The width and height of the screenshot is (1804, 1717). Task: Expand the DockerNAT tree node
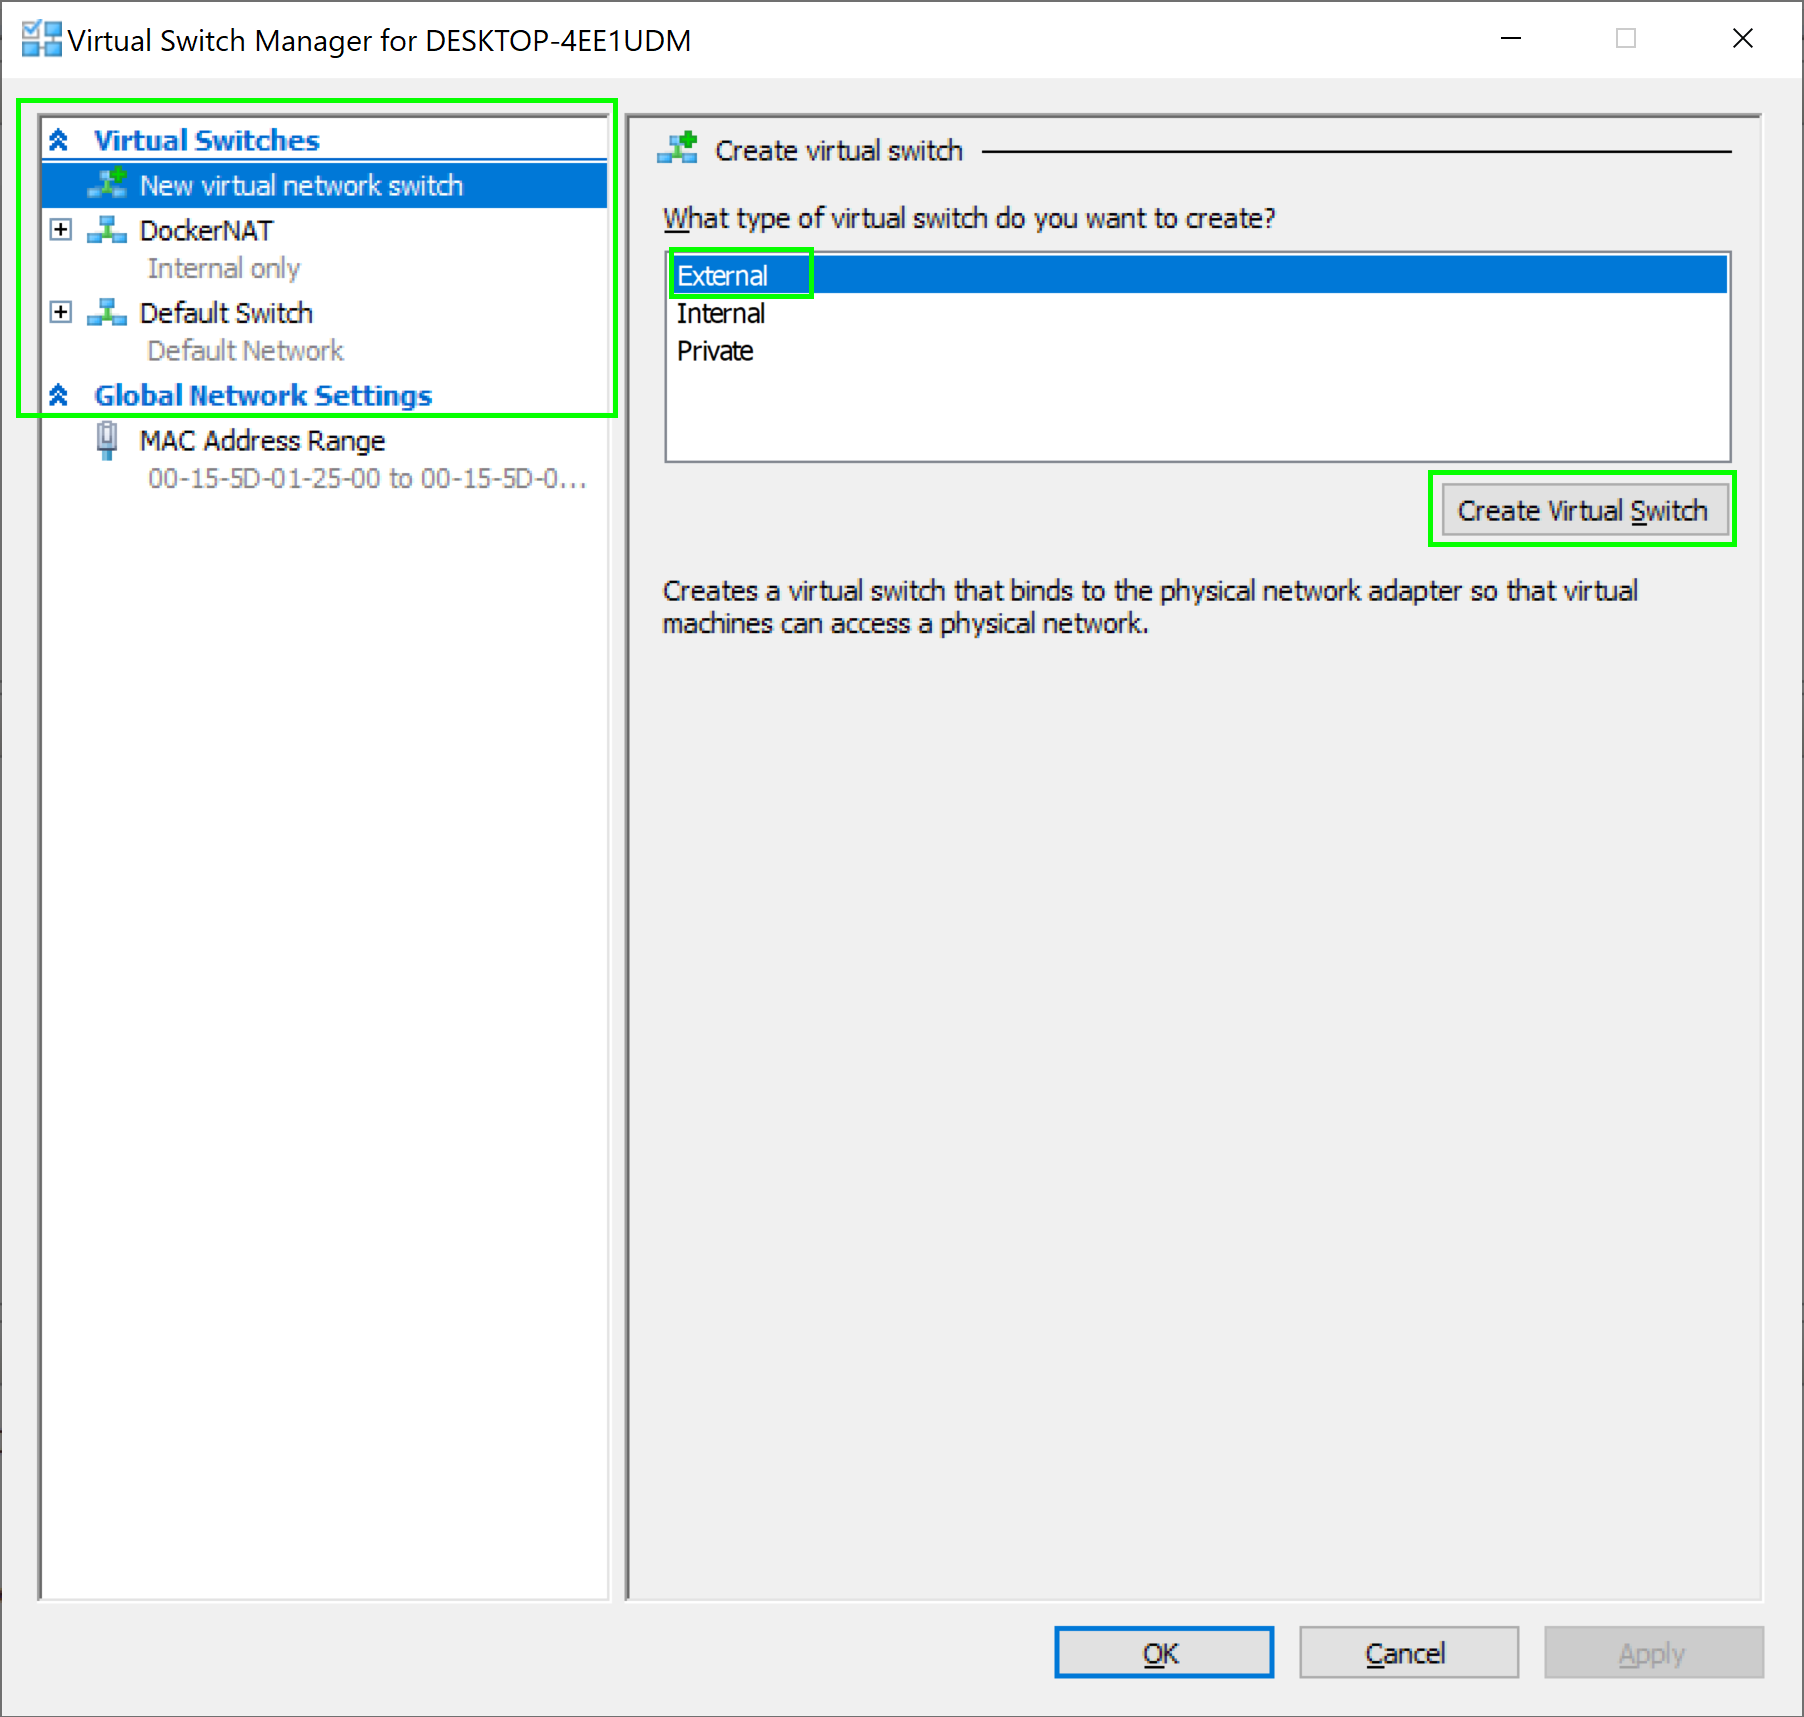(x=61, y=230)
